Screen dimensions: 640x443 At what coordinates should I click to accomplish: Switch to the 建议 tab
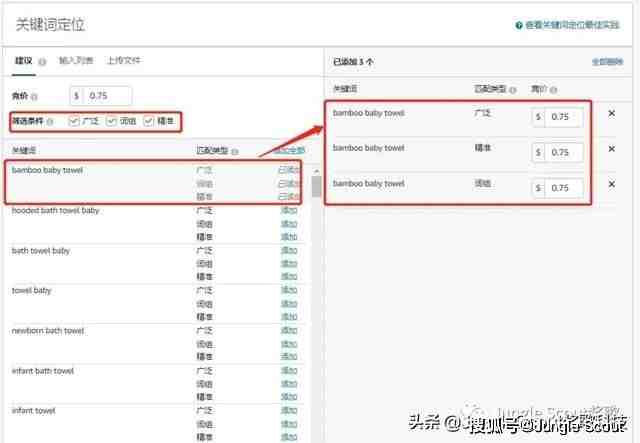tap(24, 61)
